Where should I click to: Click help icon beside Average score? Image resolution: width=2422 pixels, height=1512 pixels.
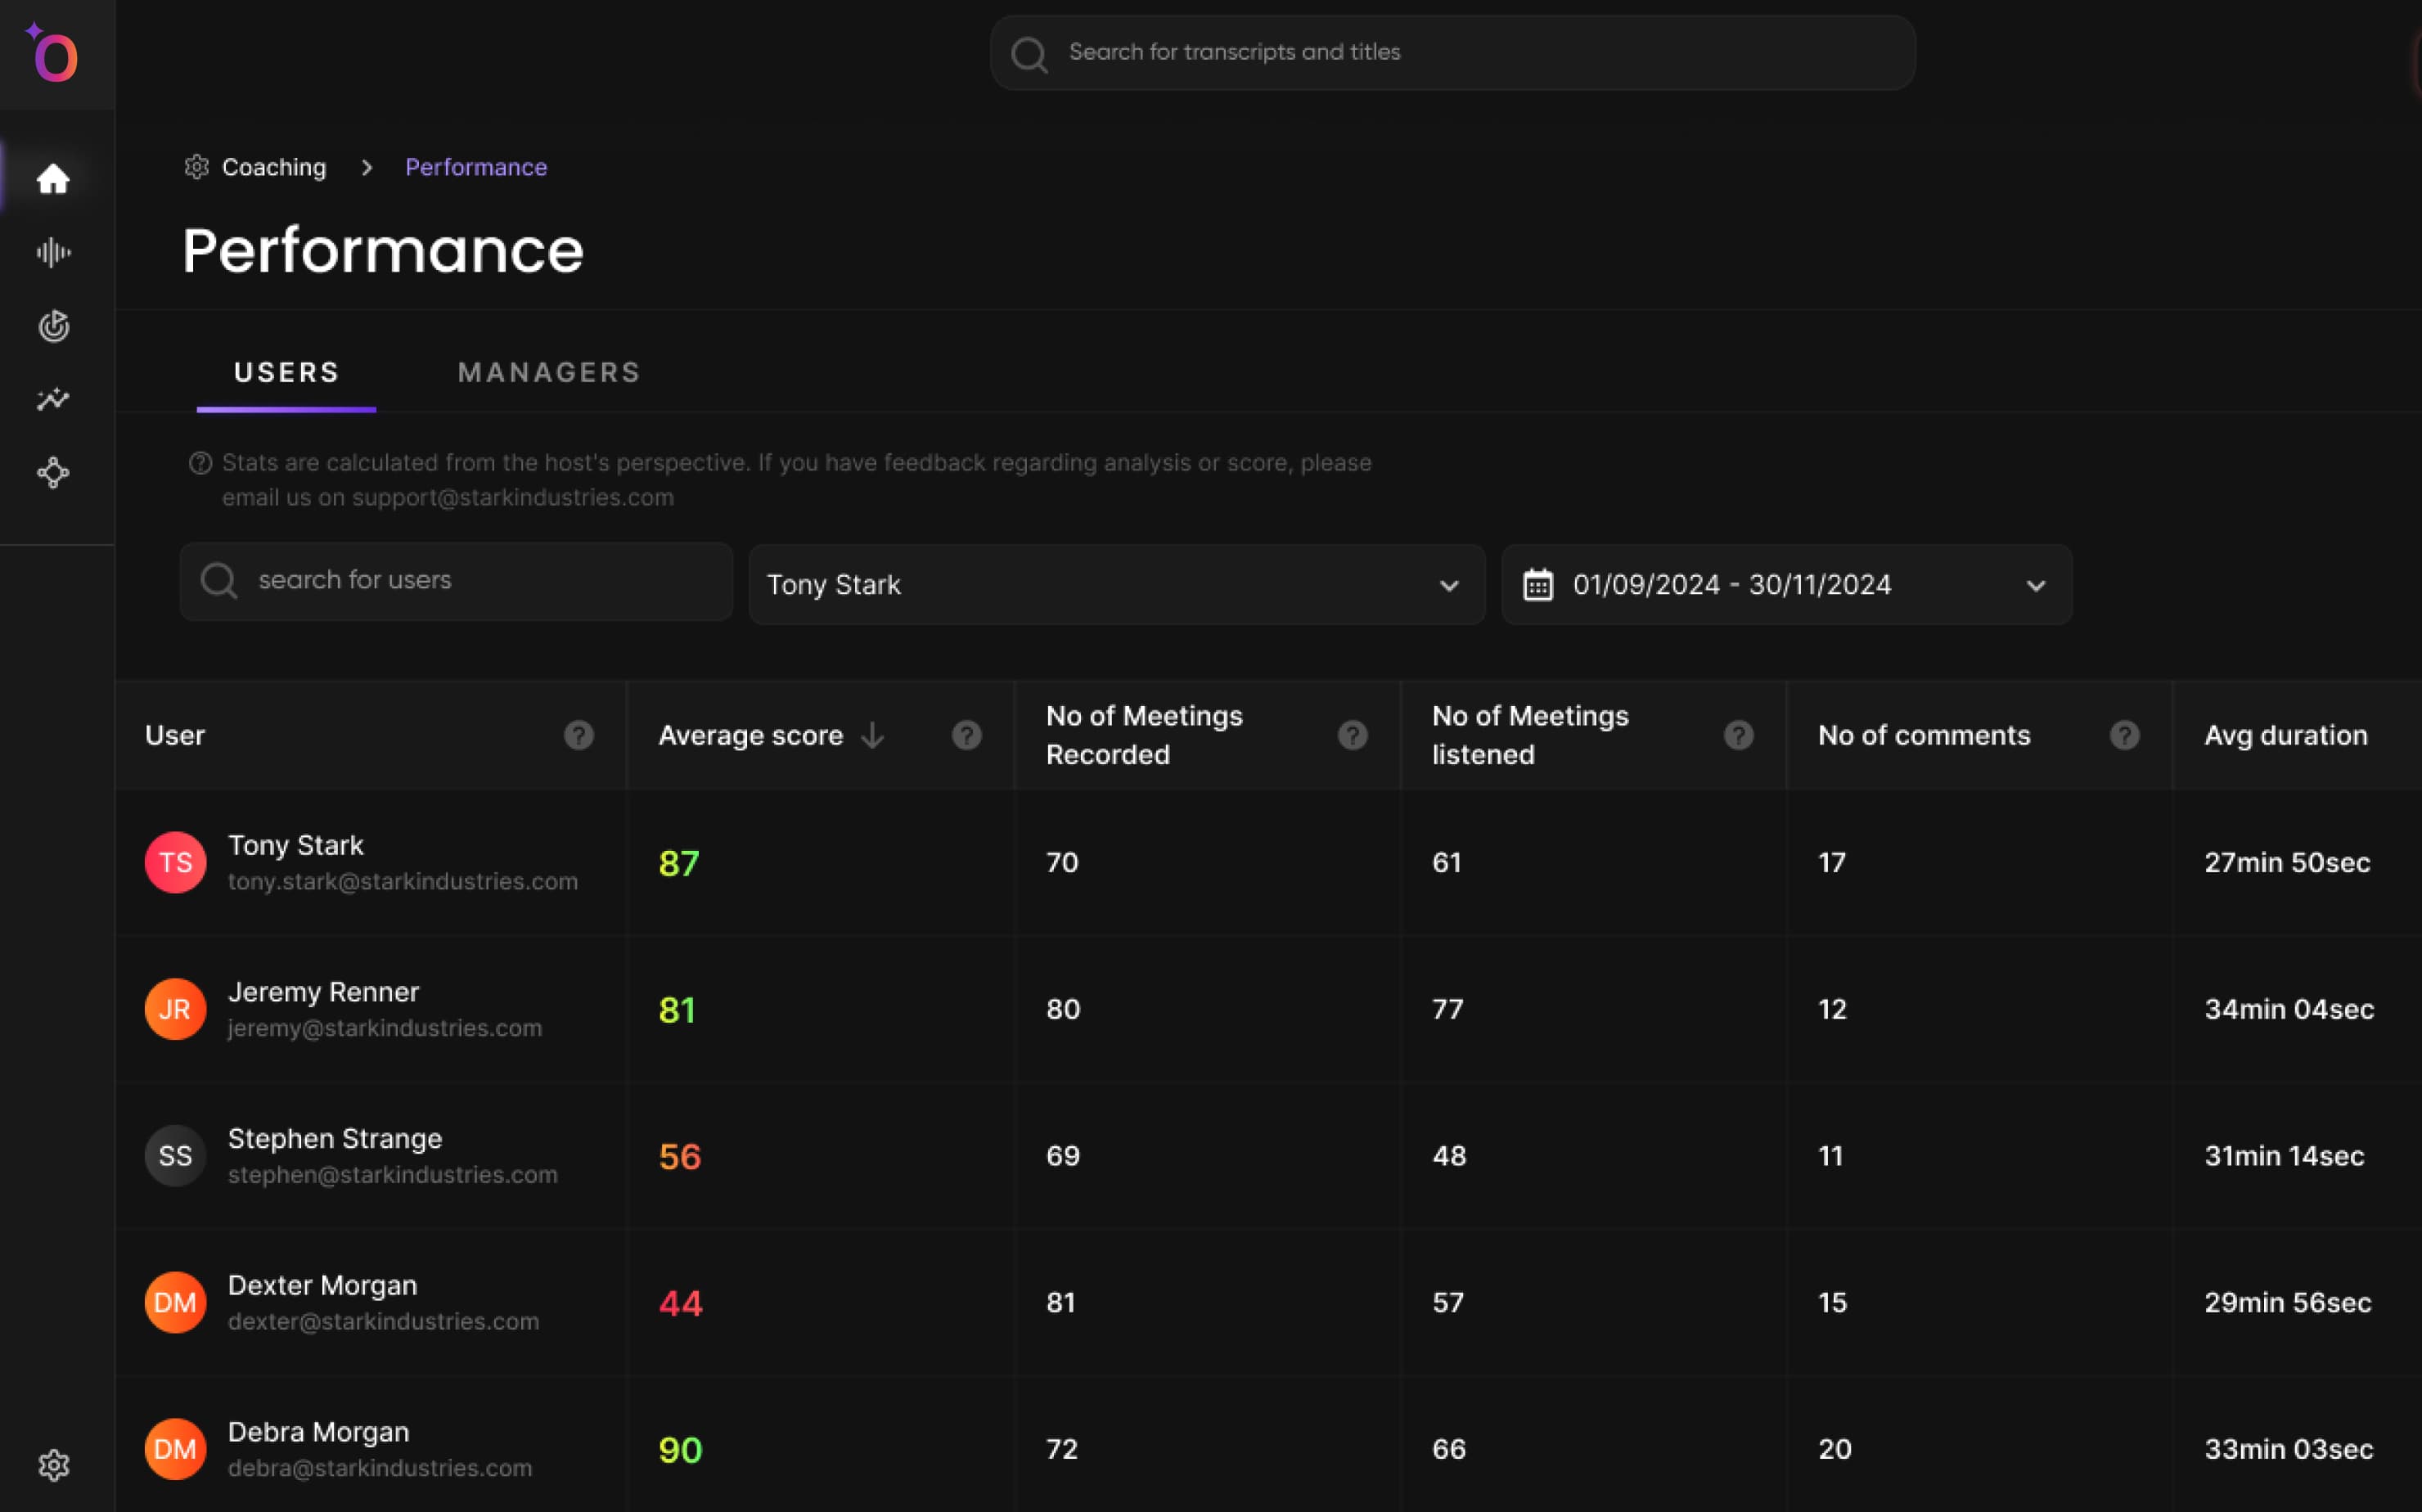966,735
